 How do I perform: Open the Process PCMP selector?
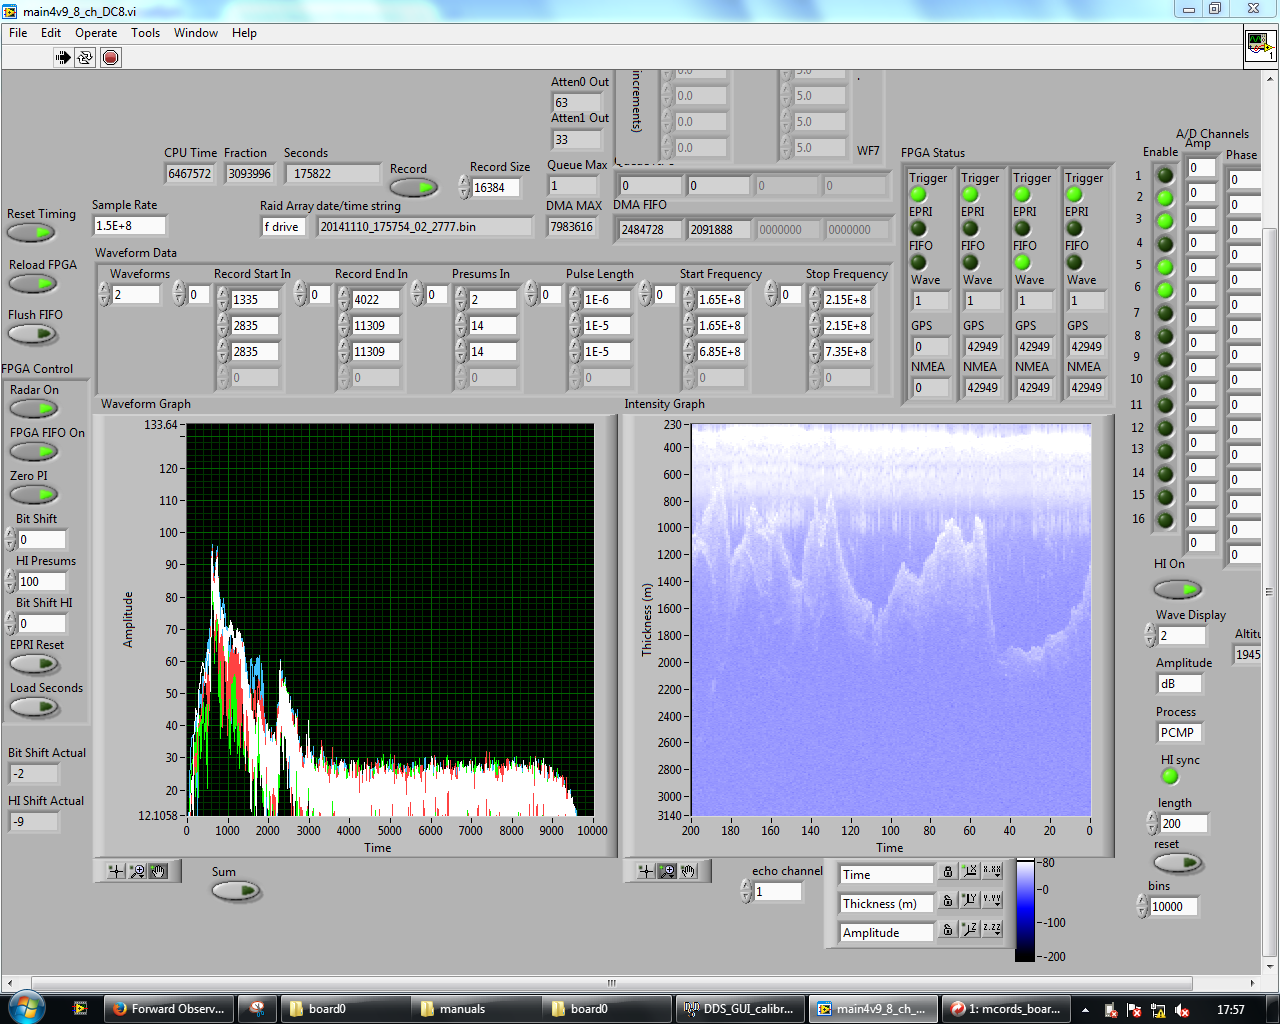coord(1179,733)
